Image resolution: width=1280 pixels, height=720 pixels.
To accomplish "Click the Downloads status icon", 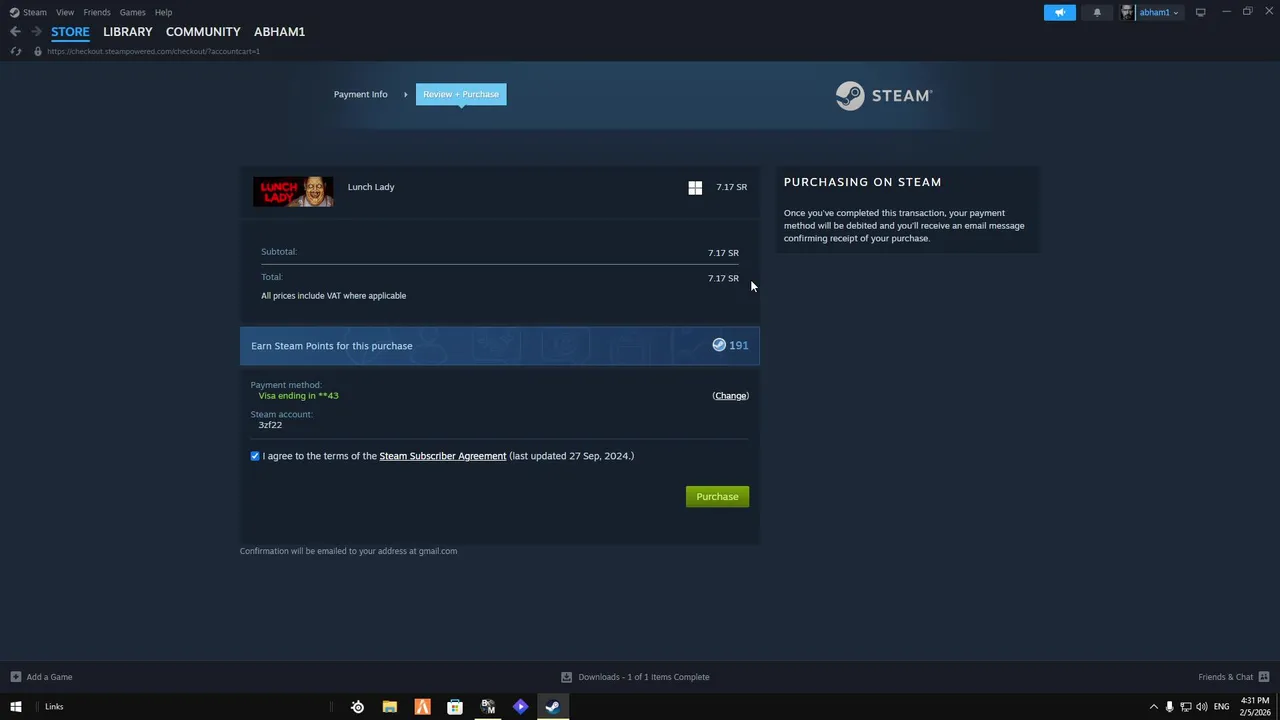I will [566, 677].
